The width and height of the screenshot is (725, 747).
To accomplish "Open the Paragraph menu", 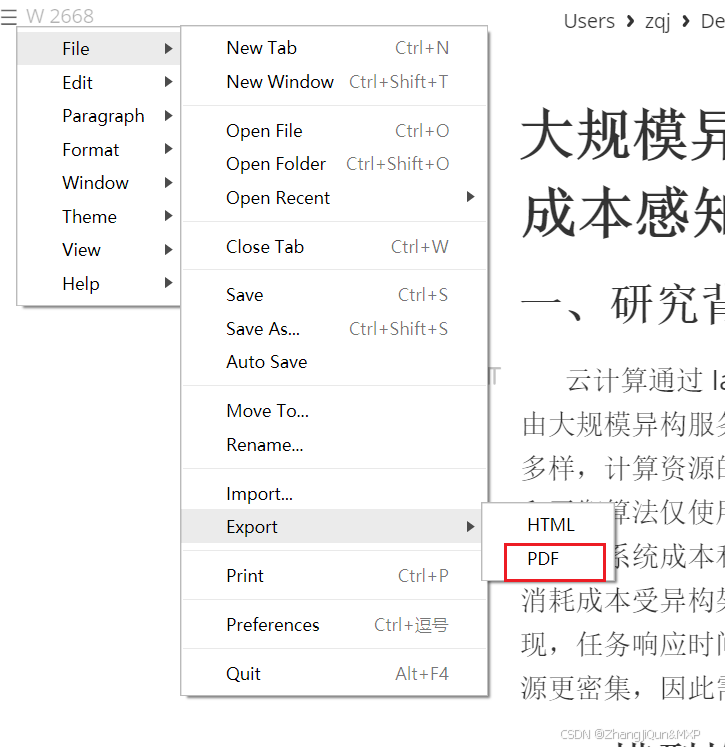I will tap(99, 116).
